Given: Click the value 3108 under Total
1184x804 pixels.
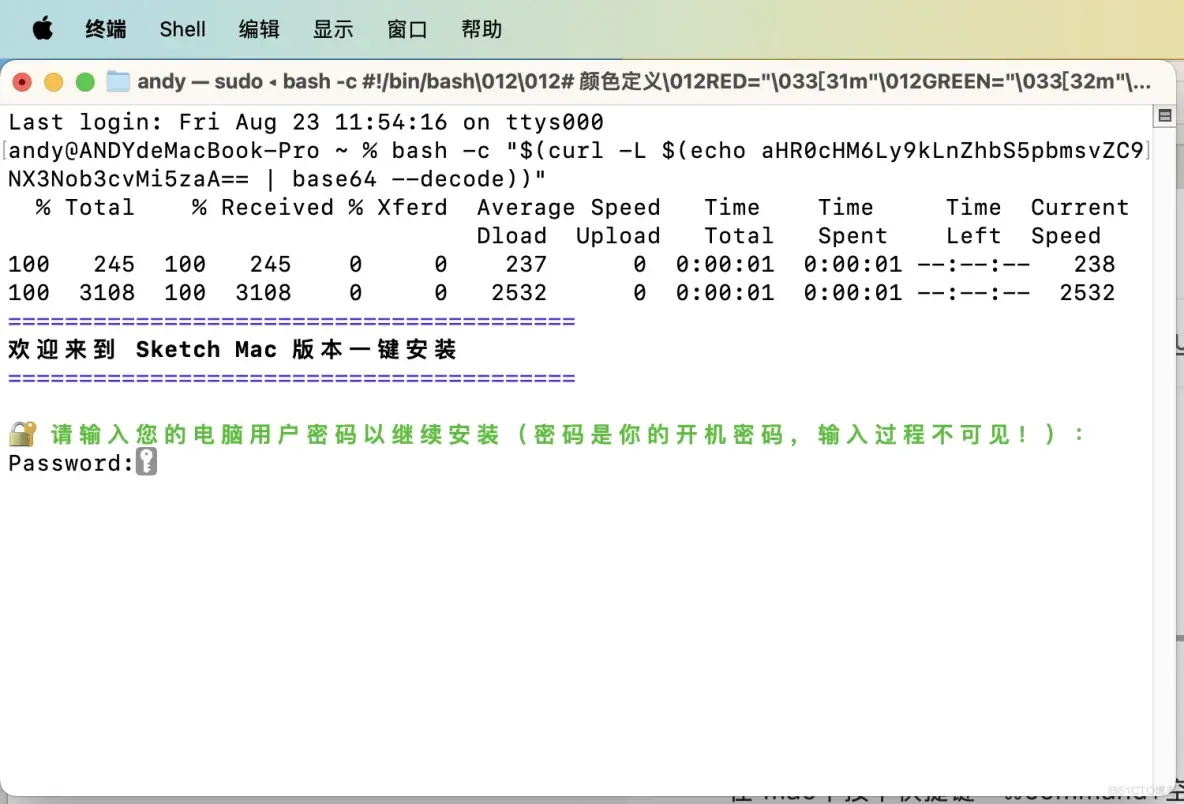Looking at the screenshot, I should coord(107,293).
